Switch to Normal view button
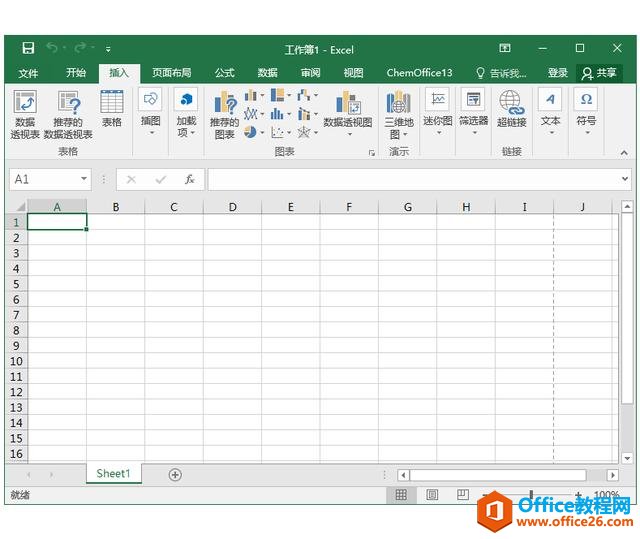The height and width of the screenshot is (539, 640). click(401, 495)
